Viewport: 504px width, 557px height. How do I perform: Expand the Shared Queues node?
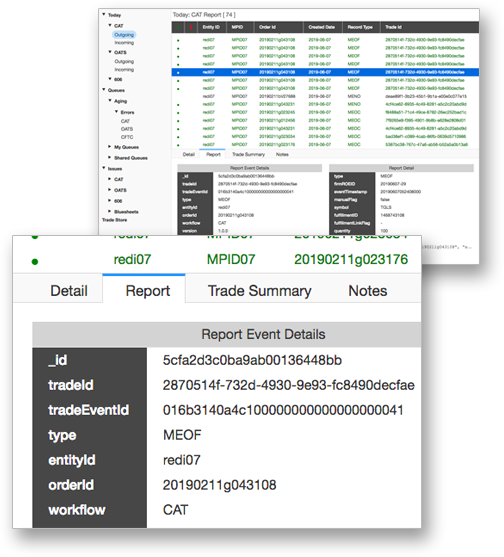point(110,157)
